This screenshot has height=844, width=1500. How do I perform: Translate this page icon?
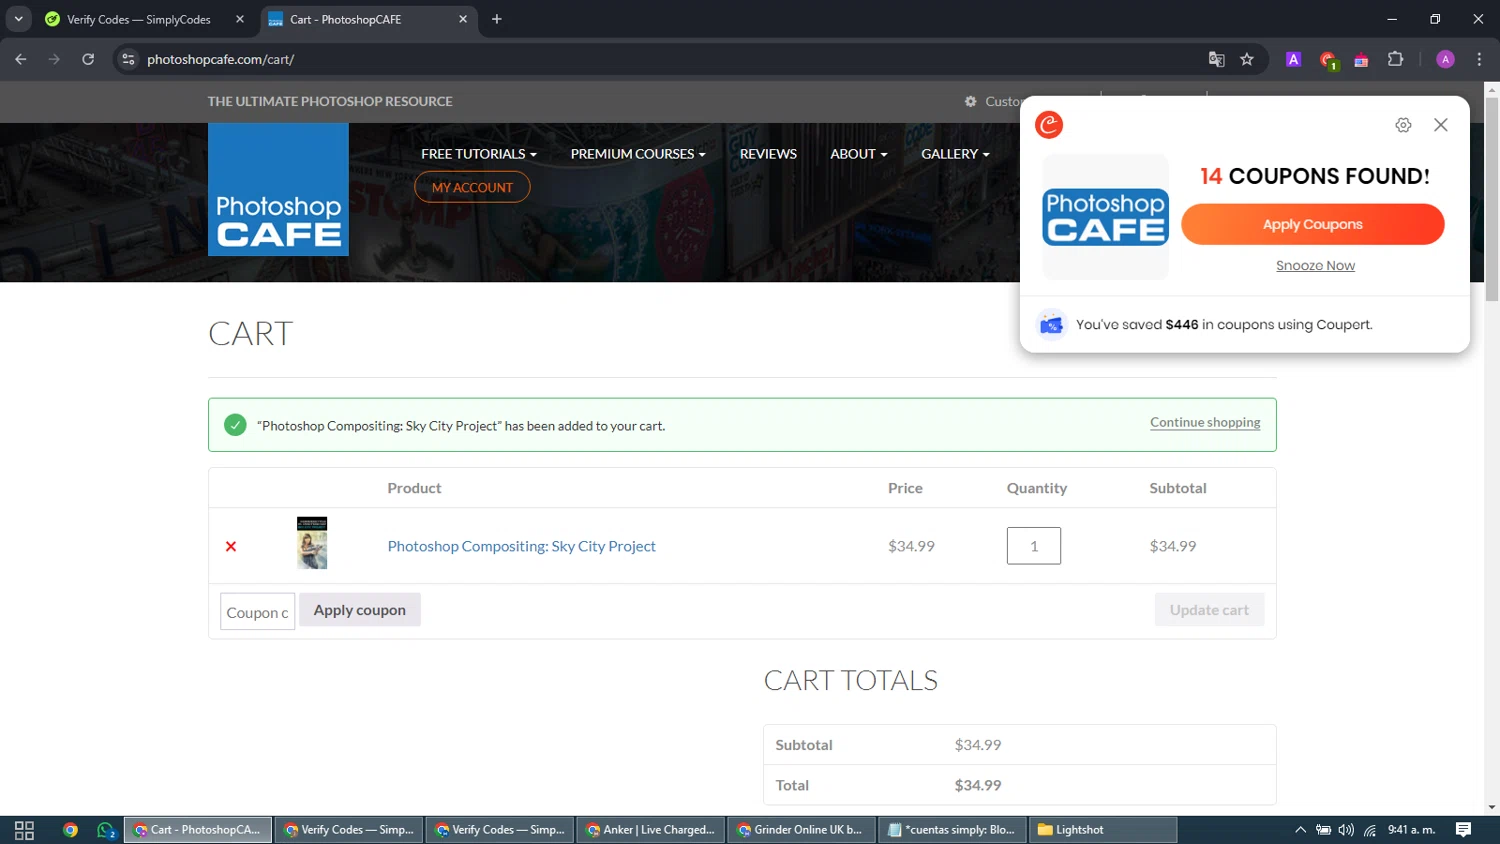pos(1216,59)
